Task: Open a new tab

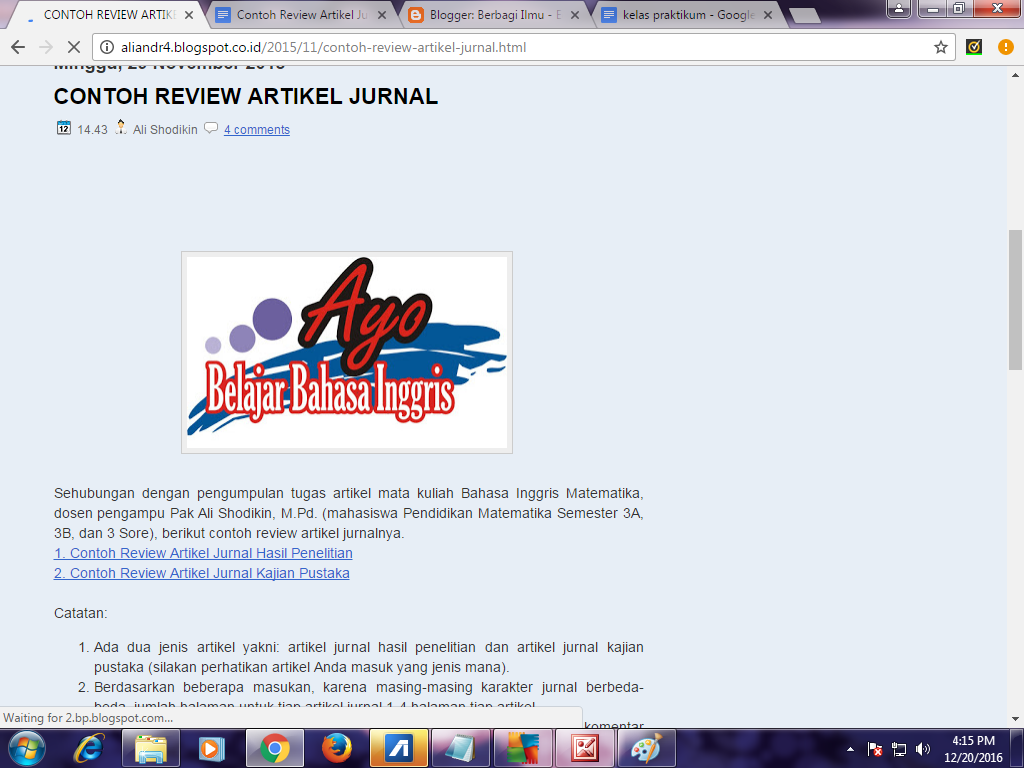Action: click(x=804, y=16)
